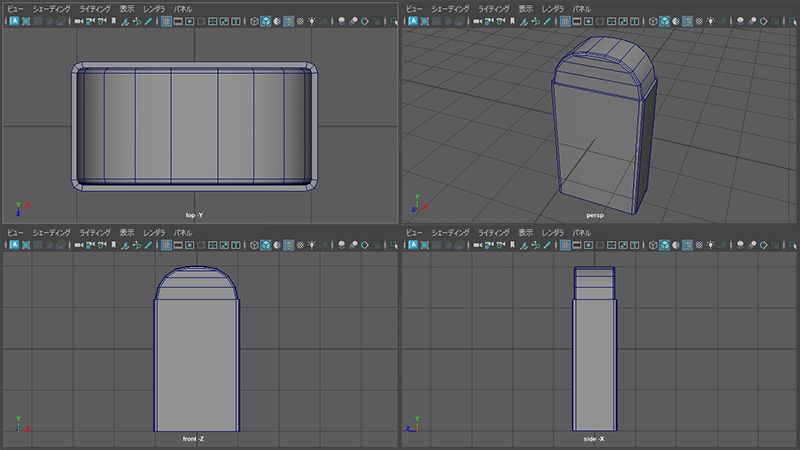Image resolution: width=800 pixels, height=450 pixels.
Task: Select smooth shade all icon in perspective toolbar
Action: [665, 21]
